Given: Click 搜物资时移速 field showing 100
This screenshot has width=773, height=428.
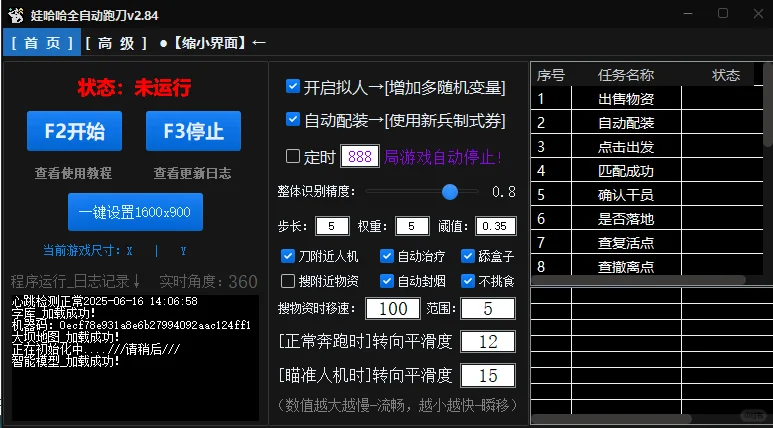Looking at the screenshot, I should 393,309.
